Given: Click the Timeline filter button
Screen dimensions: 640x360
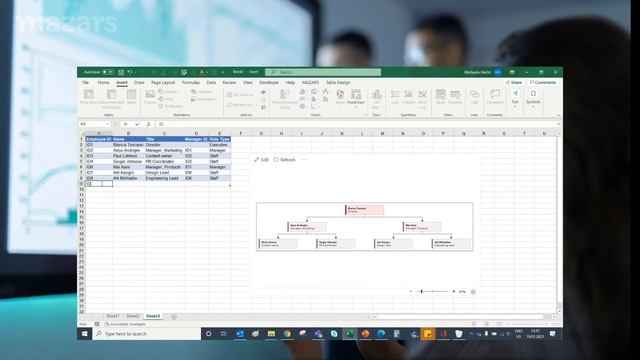Looking at the screenshot, I should (455, 97).
